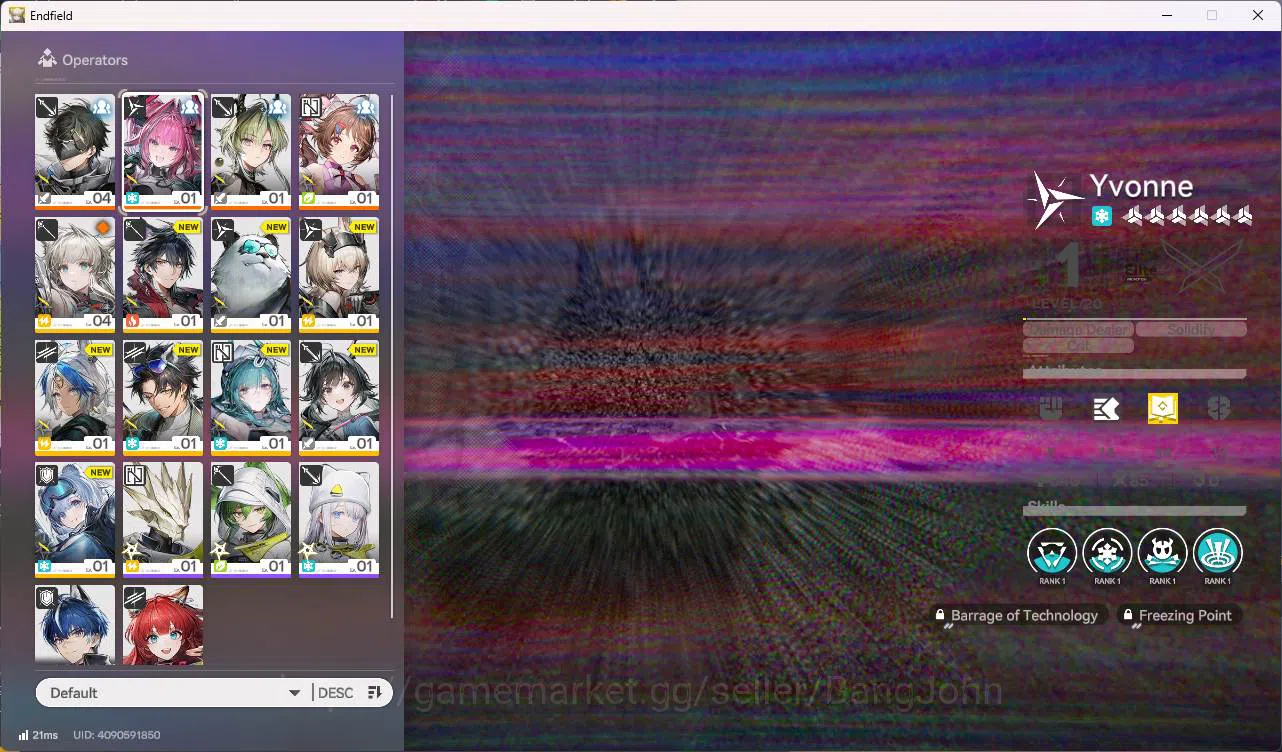Viewport: 1282px width, 752px height.
Task: Choose the short black-haired smiling operator
Action: click(339, 398)
